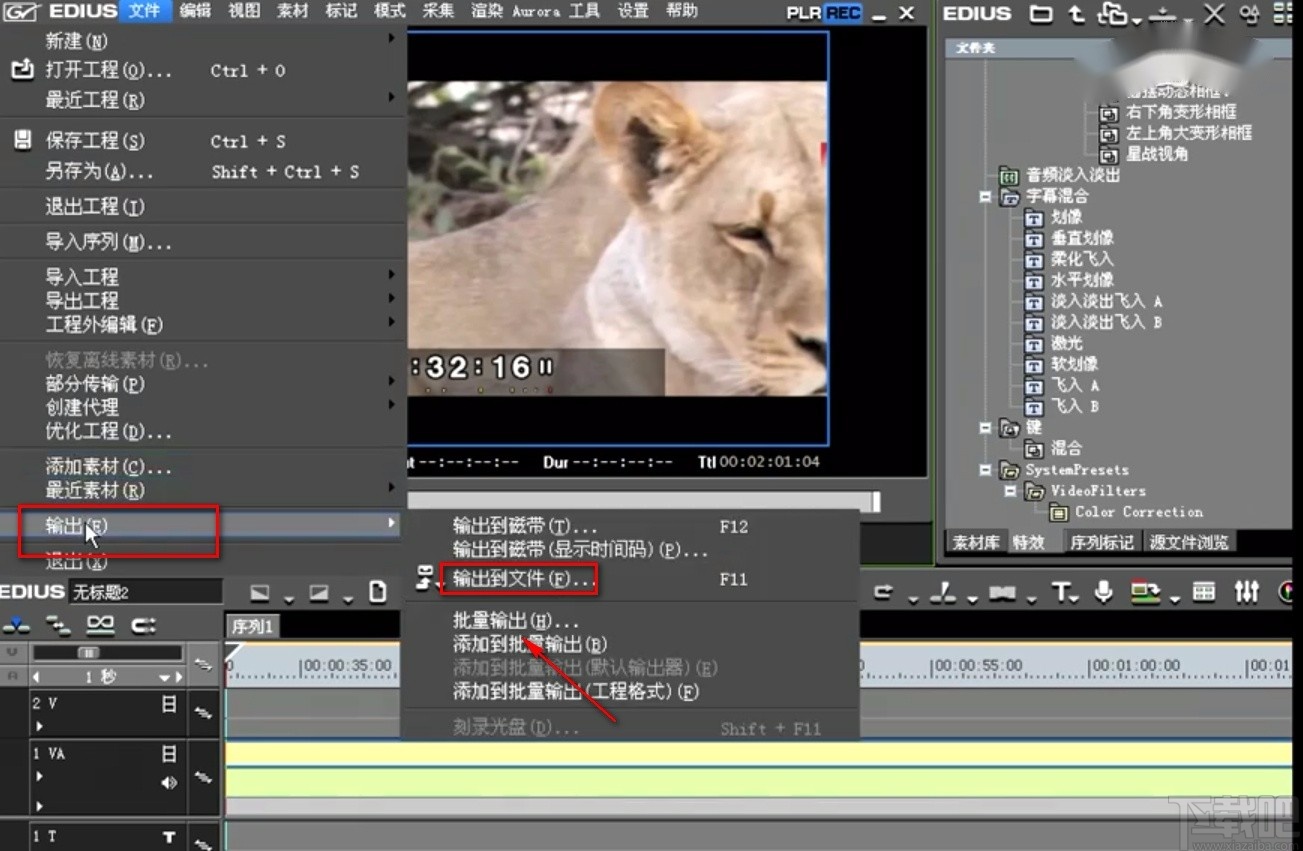Select the voiceover microphone icon

(x=1103, y=590)
